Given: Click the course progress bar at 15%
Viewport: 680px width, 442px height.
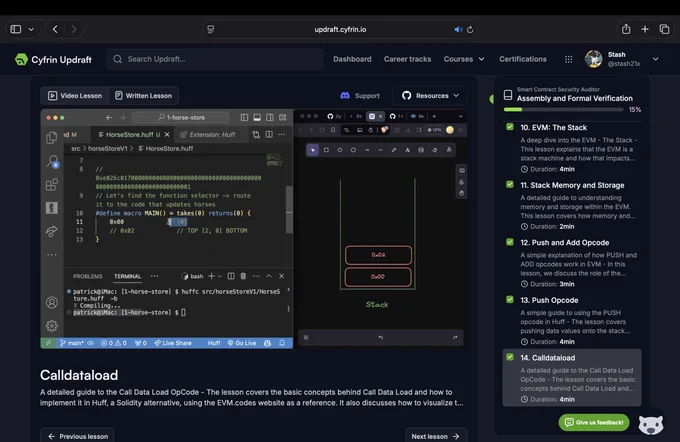Looking at the screenshot, I should 563,109.
